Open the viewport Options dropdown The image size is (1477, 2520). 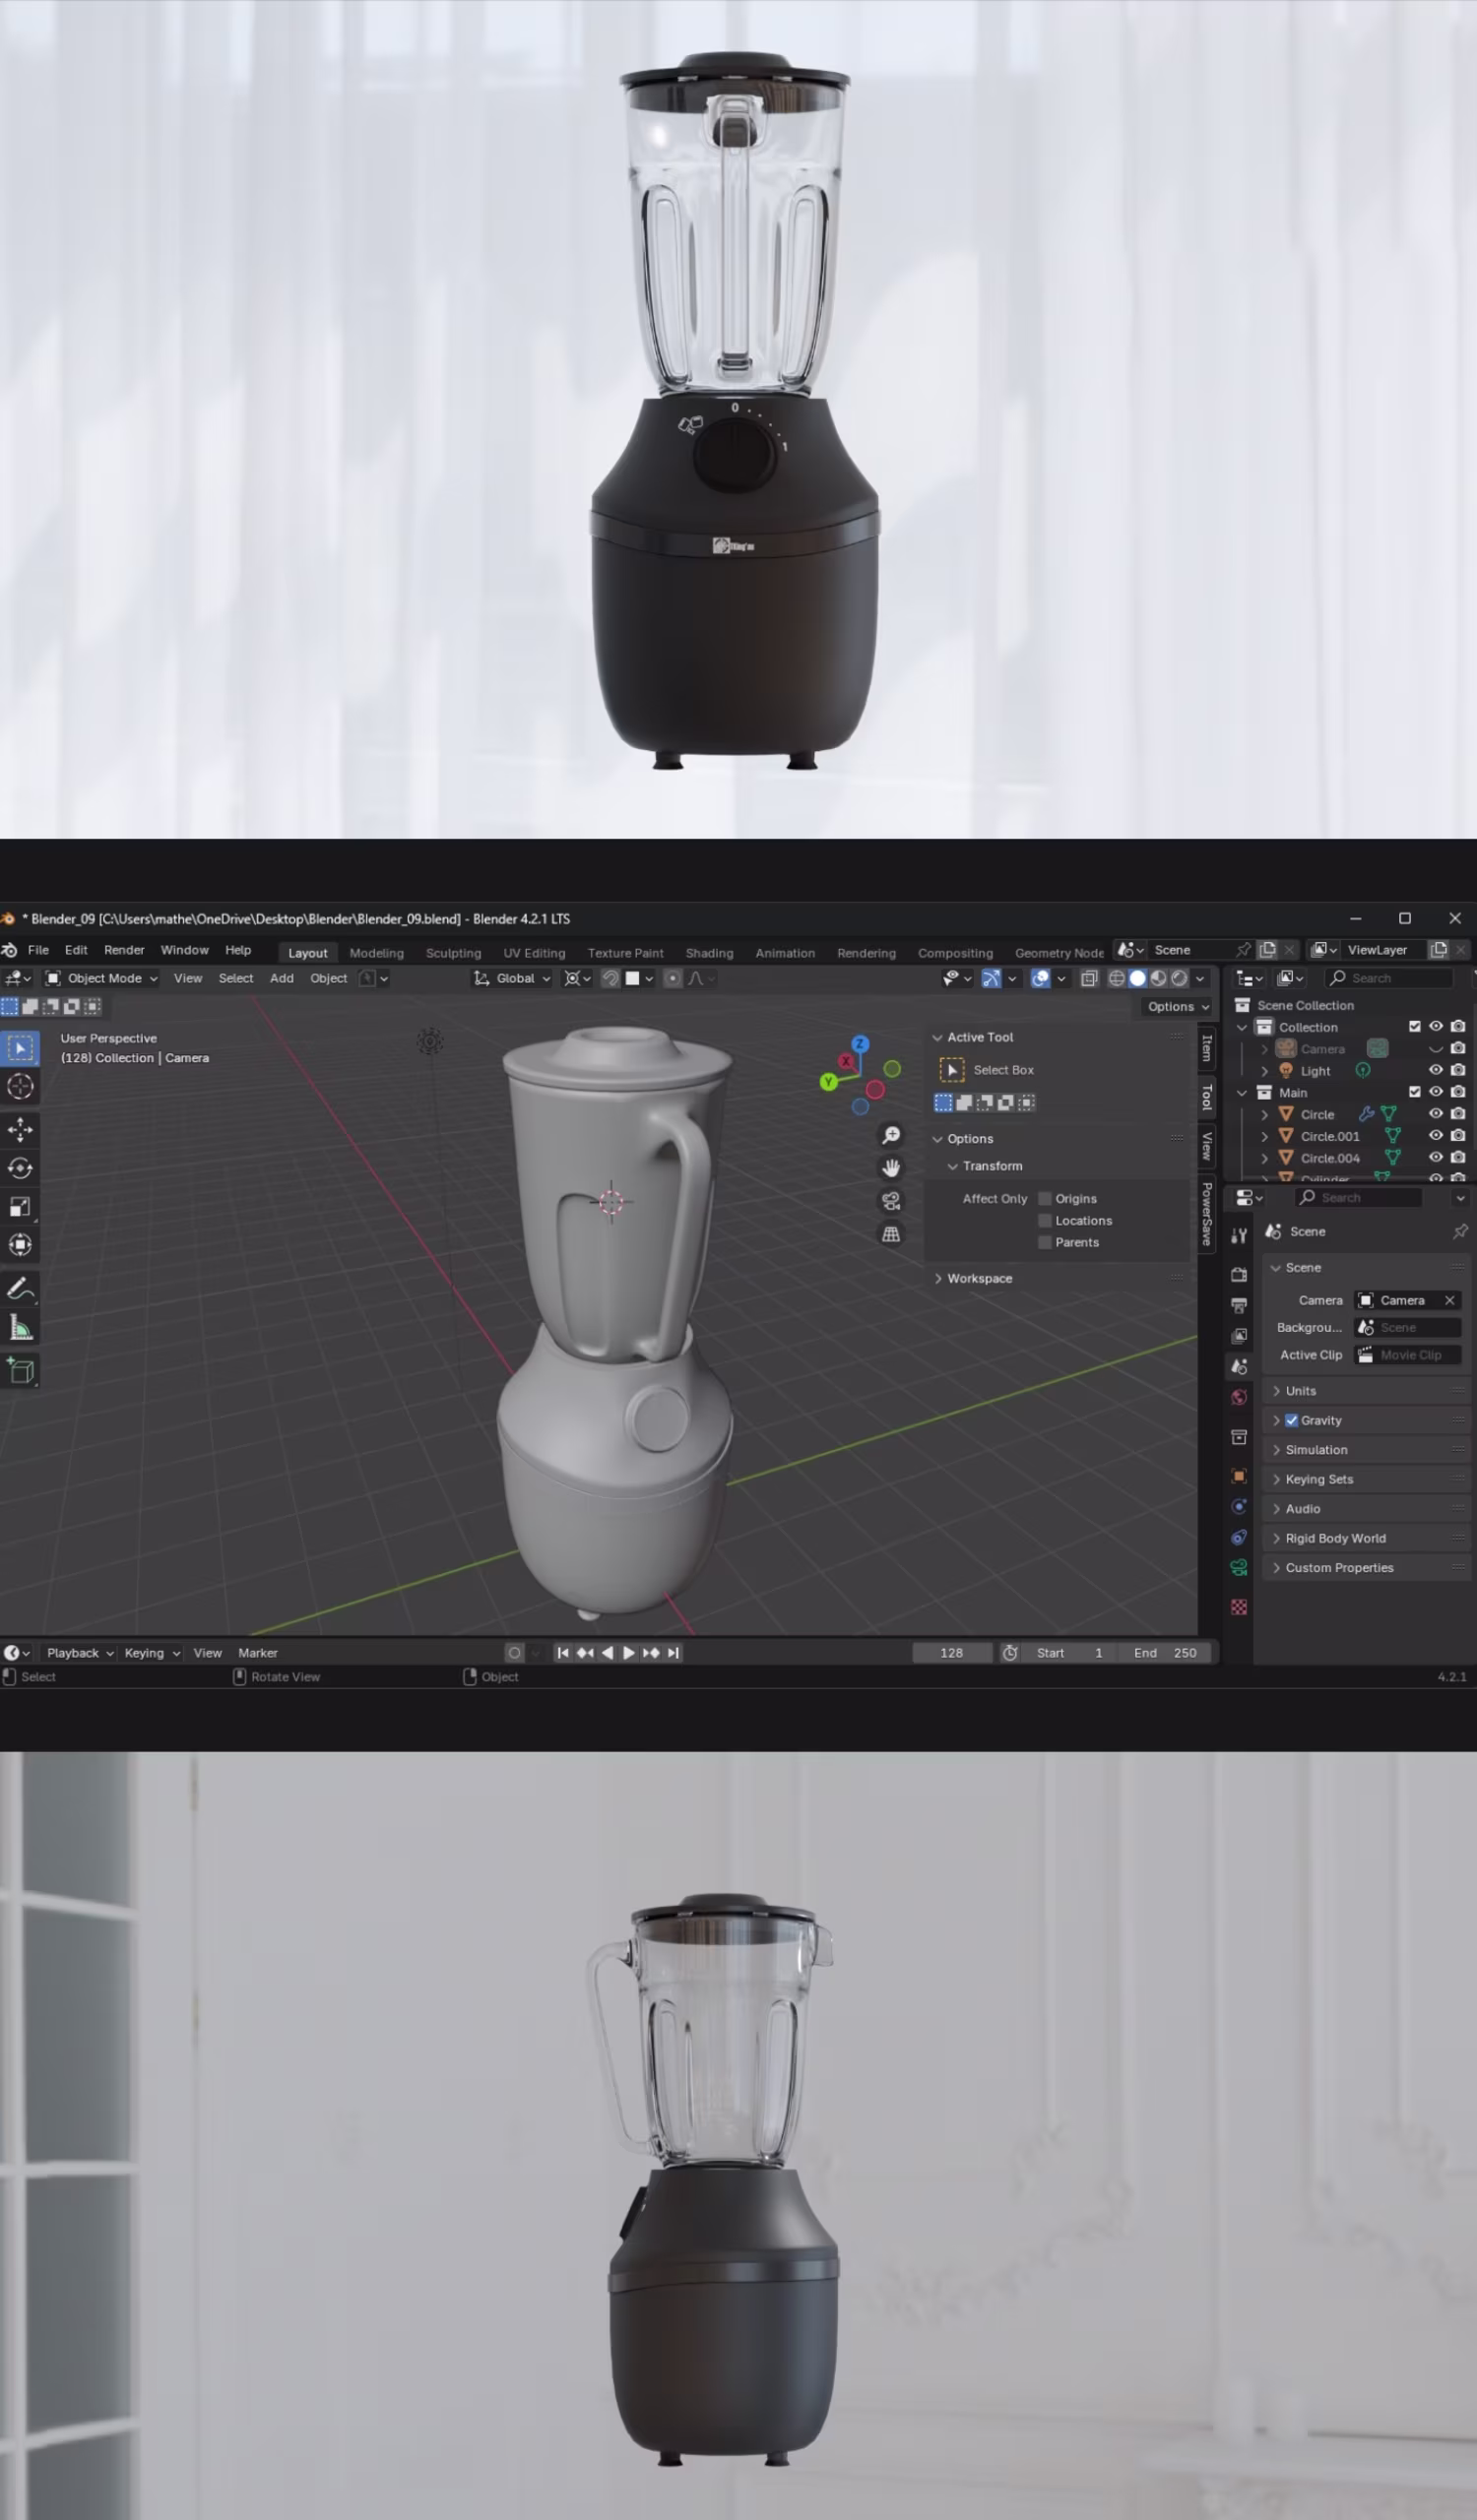(x=1178, y=1007)
